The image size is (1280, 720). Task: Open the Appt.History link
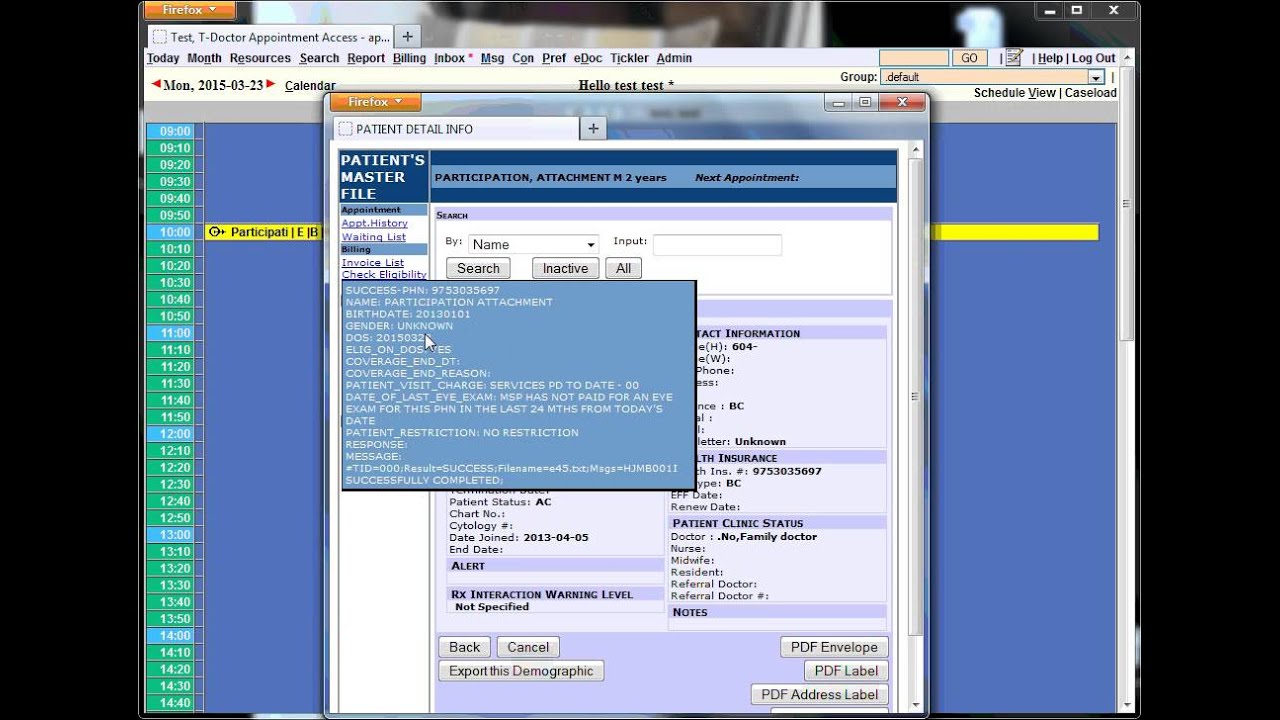click(375, 223)
